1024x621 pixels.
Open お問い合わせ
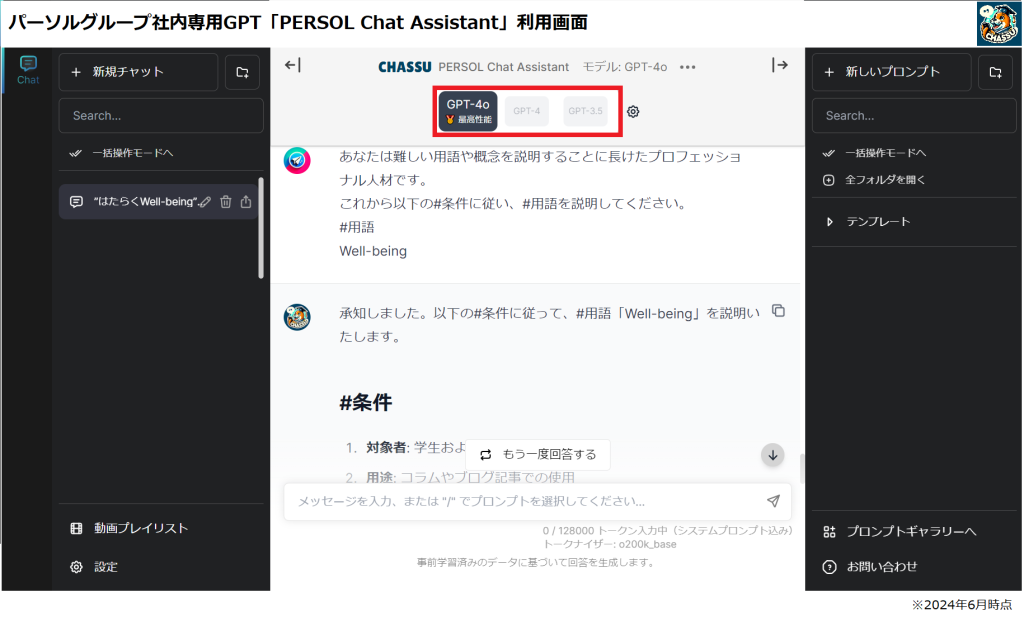871,567
